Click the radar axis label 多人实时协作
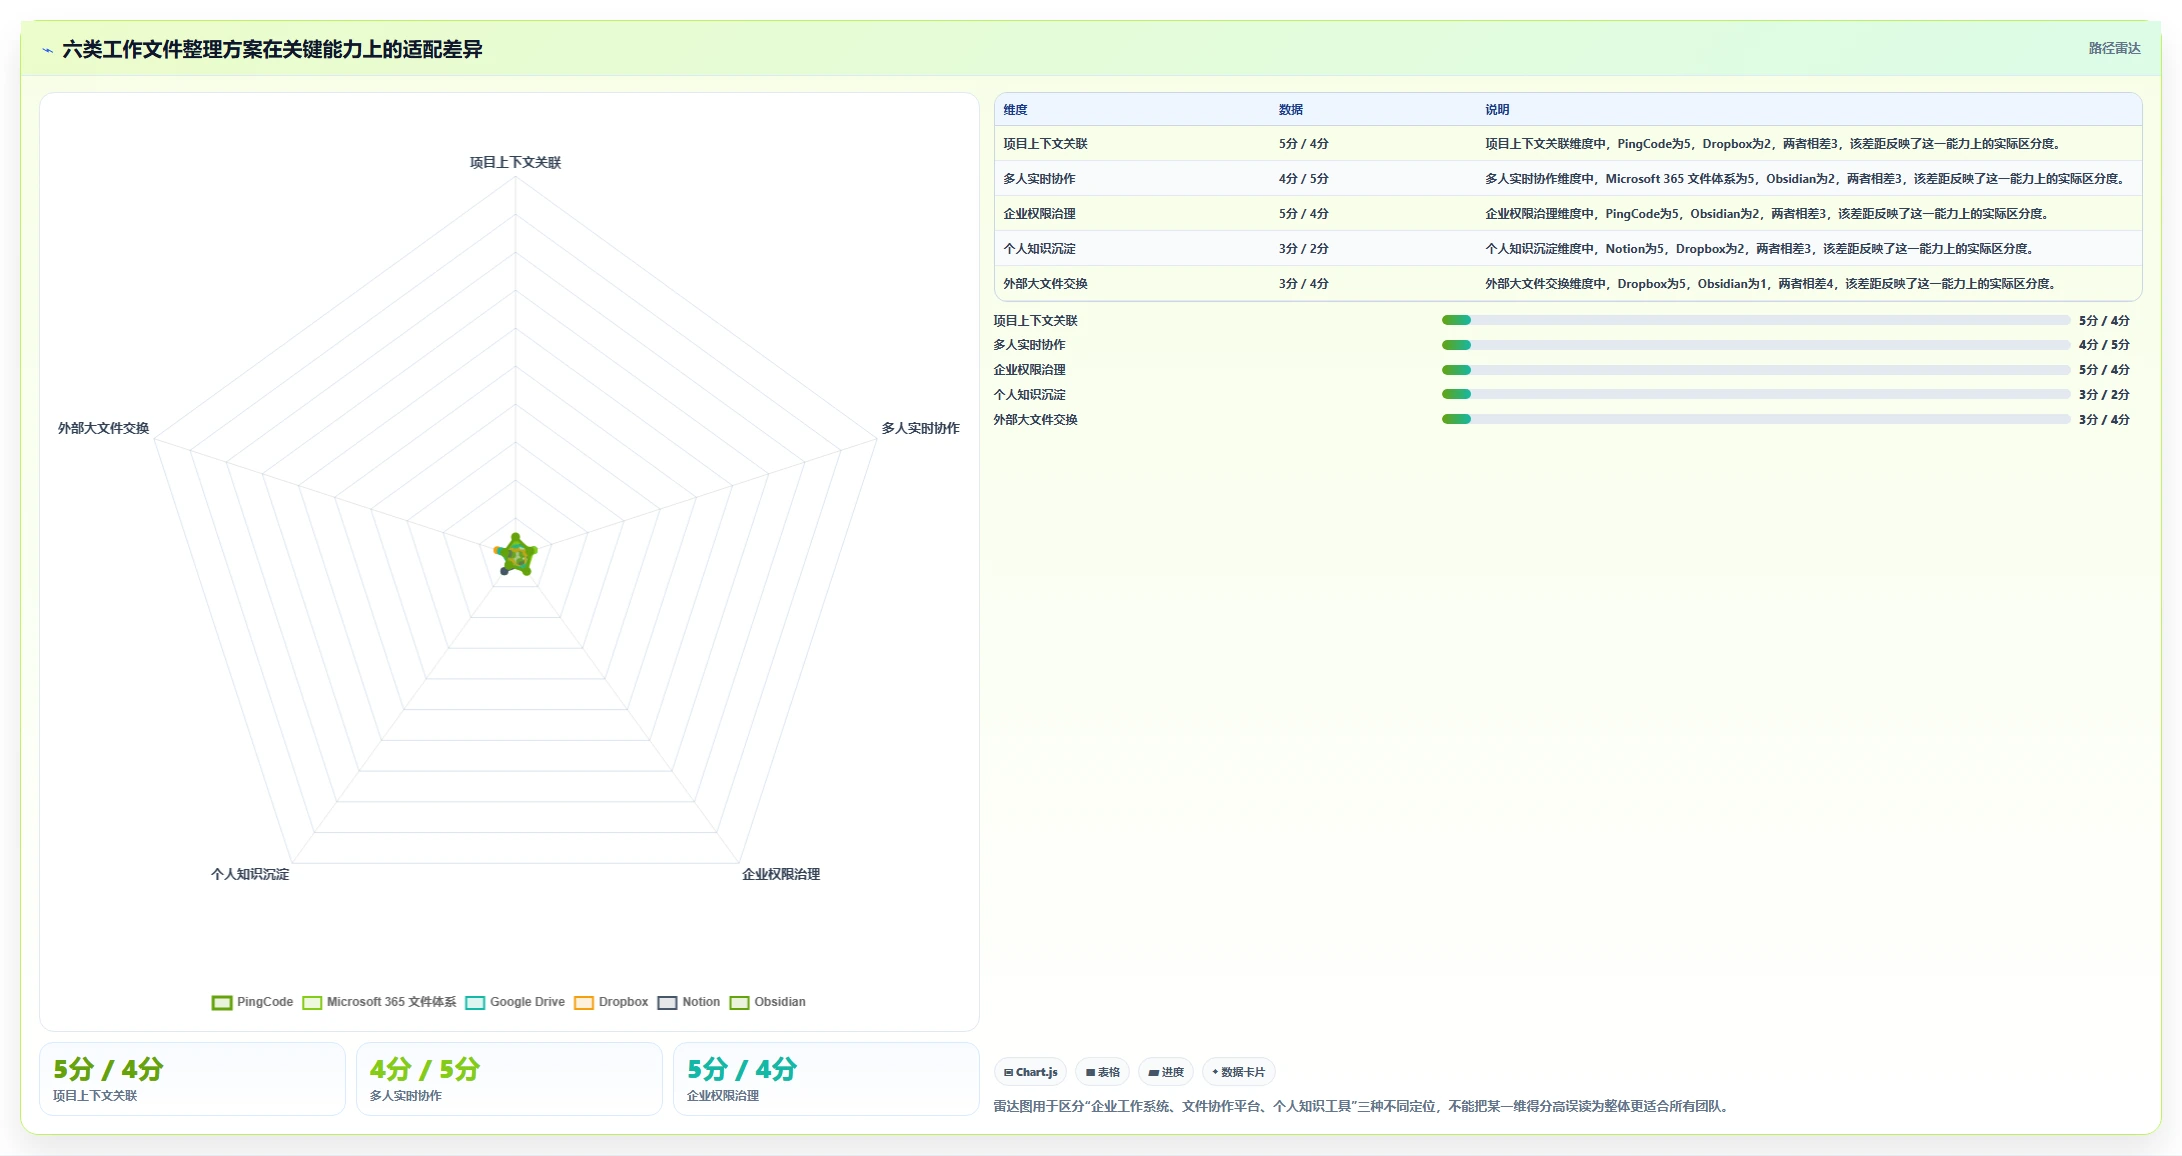The image size is (2182, 1156). point(920,428)
